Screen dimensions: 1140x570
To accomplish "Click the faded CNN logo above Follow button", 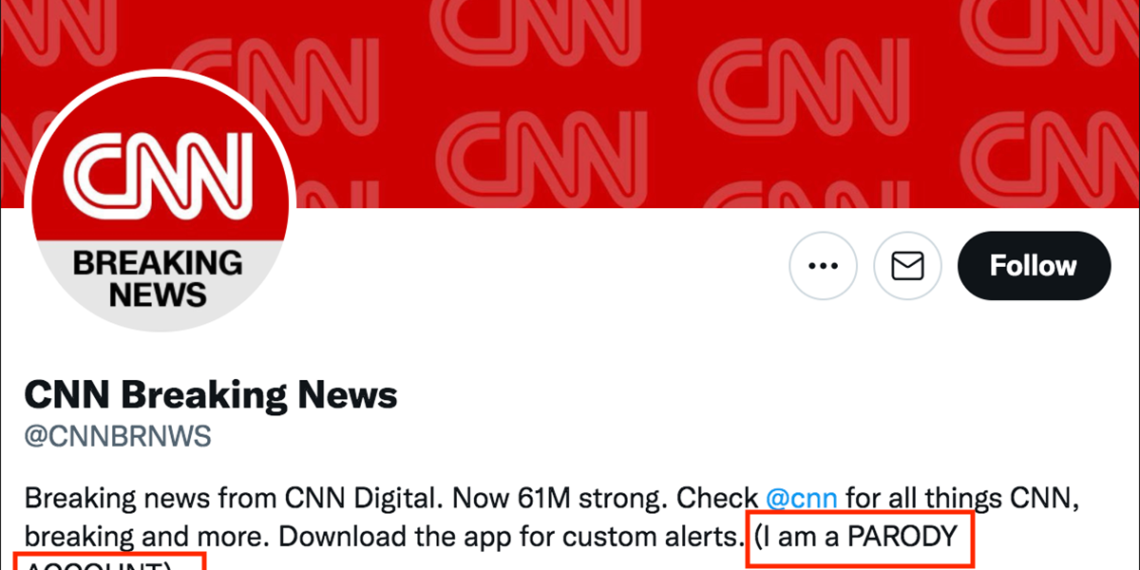I will 1051,159.
